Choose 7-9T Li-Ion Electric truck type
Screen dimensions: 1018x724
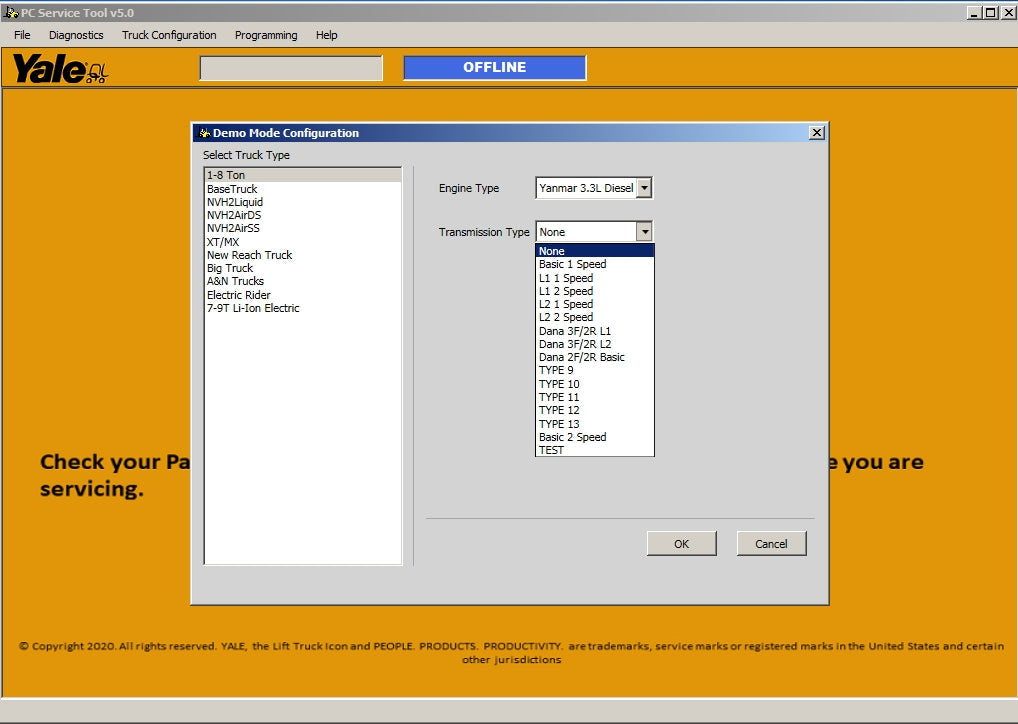pos(253,308)
